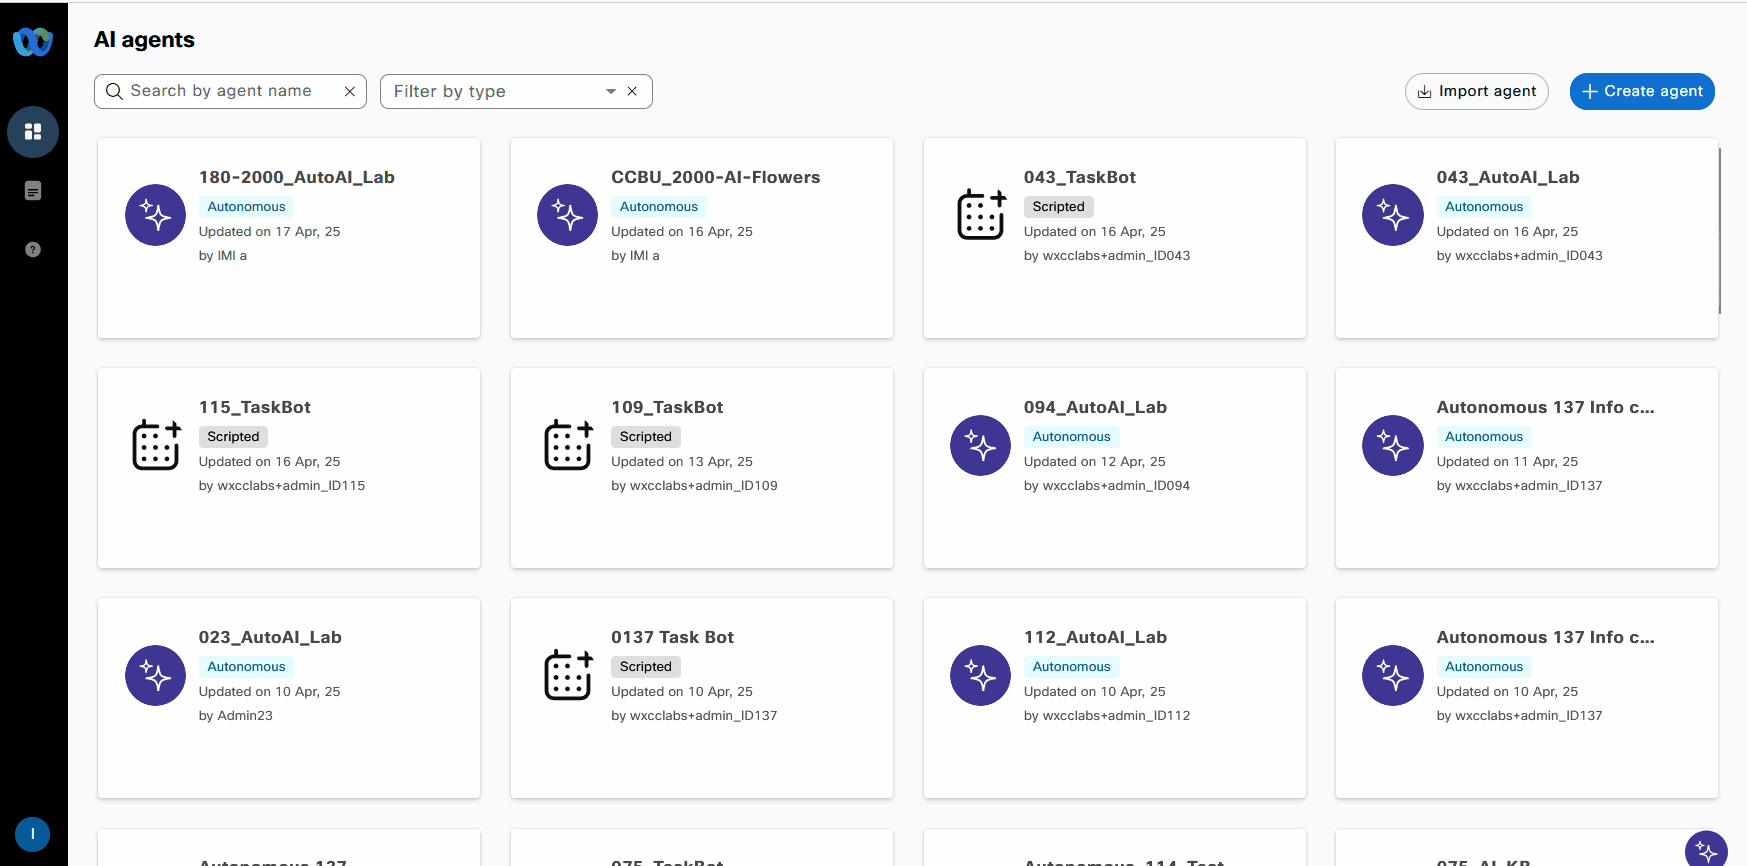Open the CCBU_2000-AI-Flowers agent card title
1747x866 pixels.
click(715, 177)
